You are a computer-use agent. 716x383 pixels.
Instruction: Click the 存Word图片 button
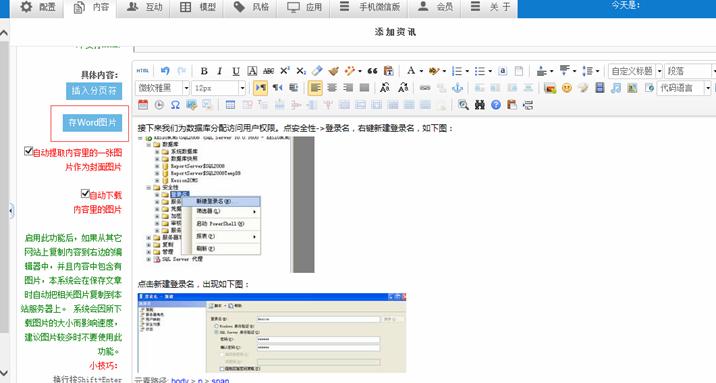coord(92,123)
